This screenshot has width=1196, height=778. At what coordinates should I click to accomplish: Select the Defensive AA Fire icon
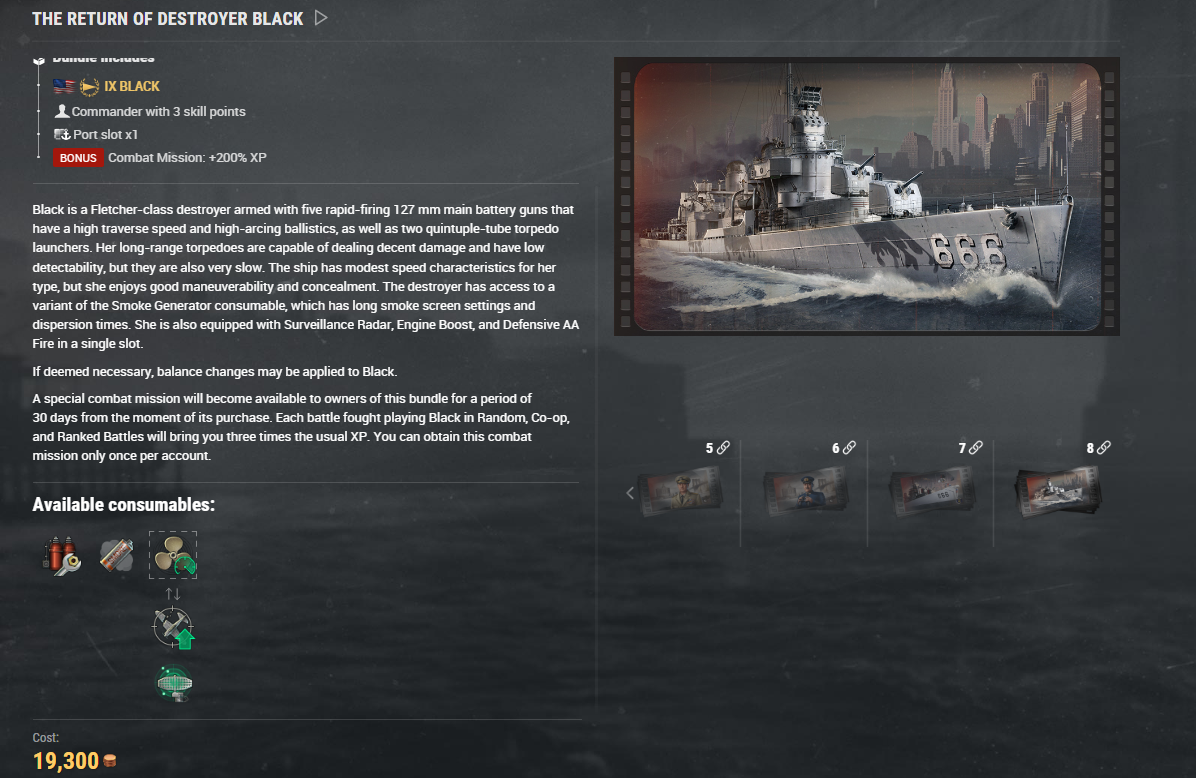coord(174,628)
